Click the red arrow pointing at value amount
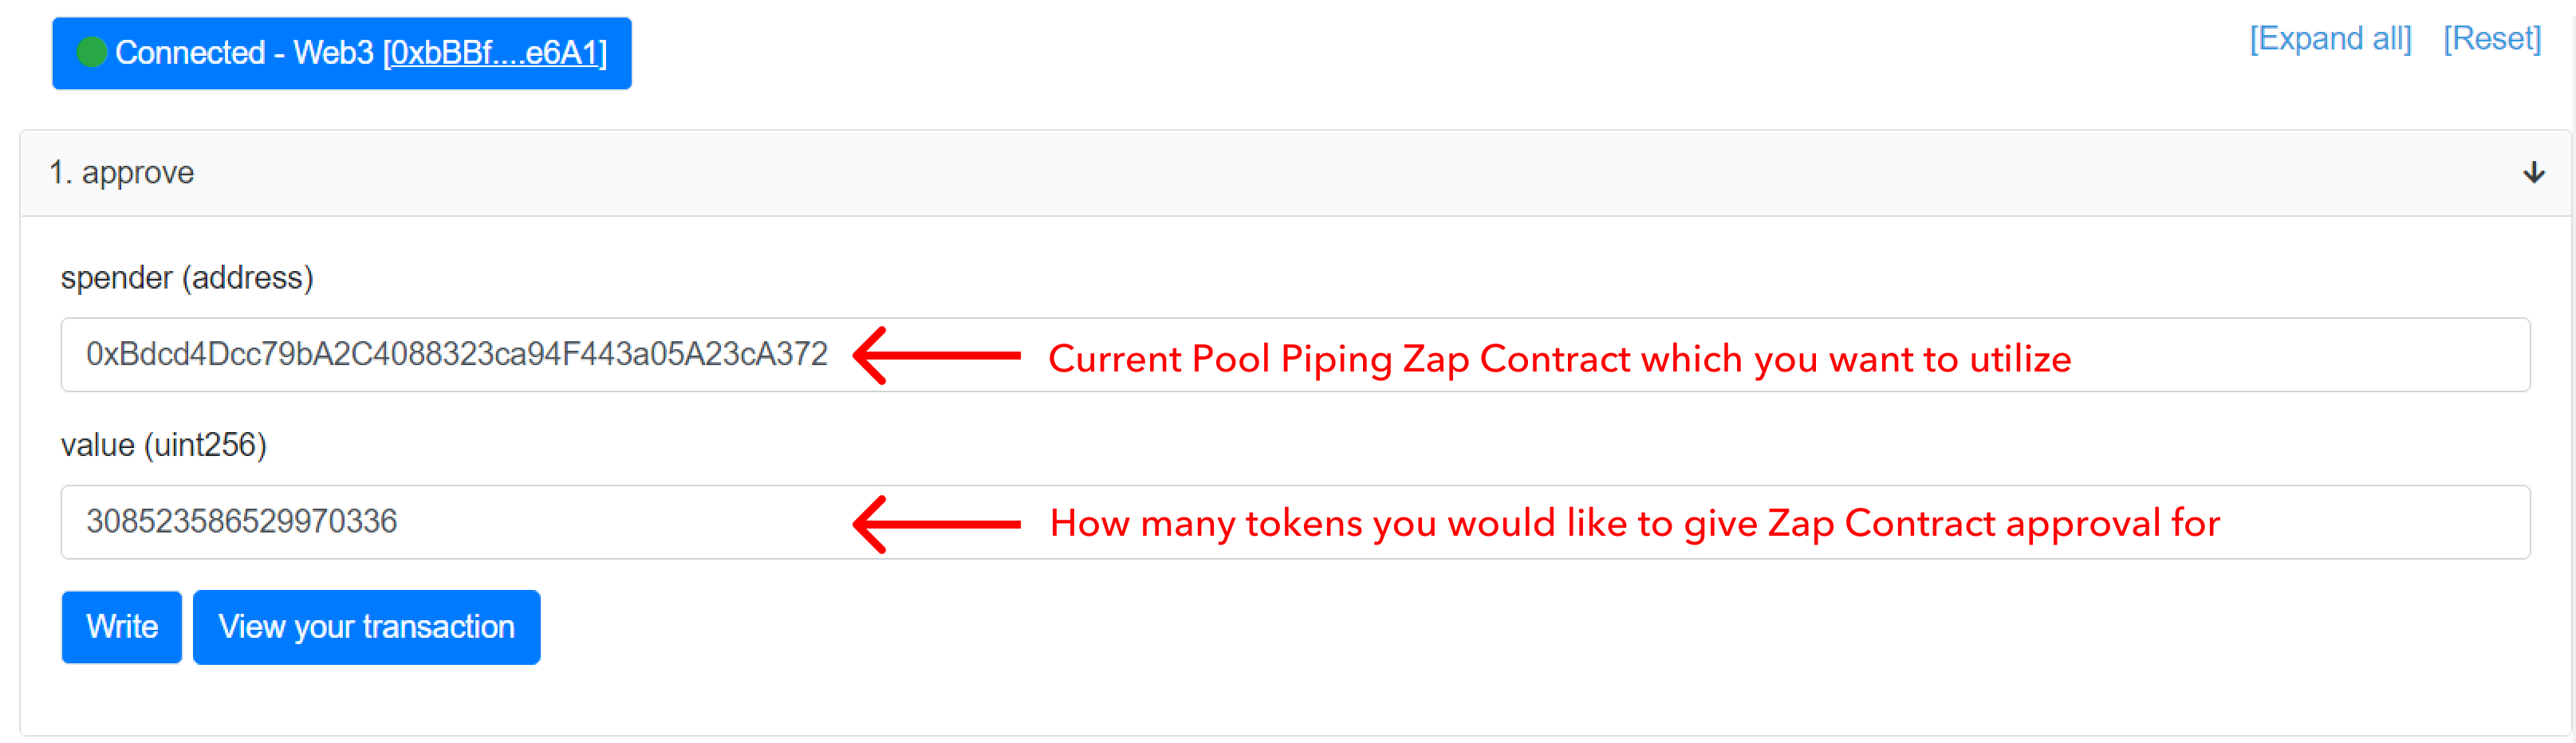2576x743 pixels. 936,523
